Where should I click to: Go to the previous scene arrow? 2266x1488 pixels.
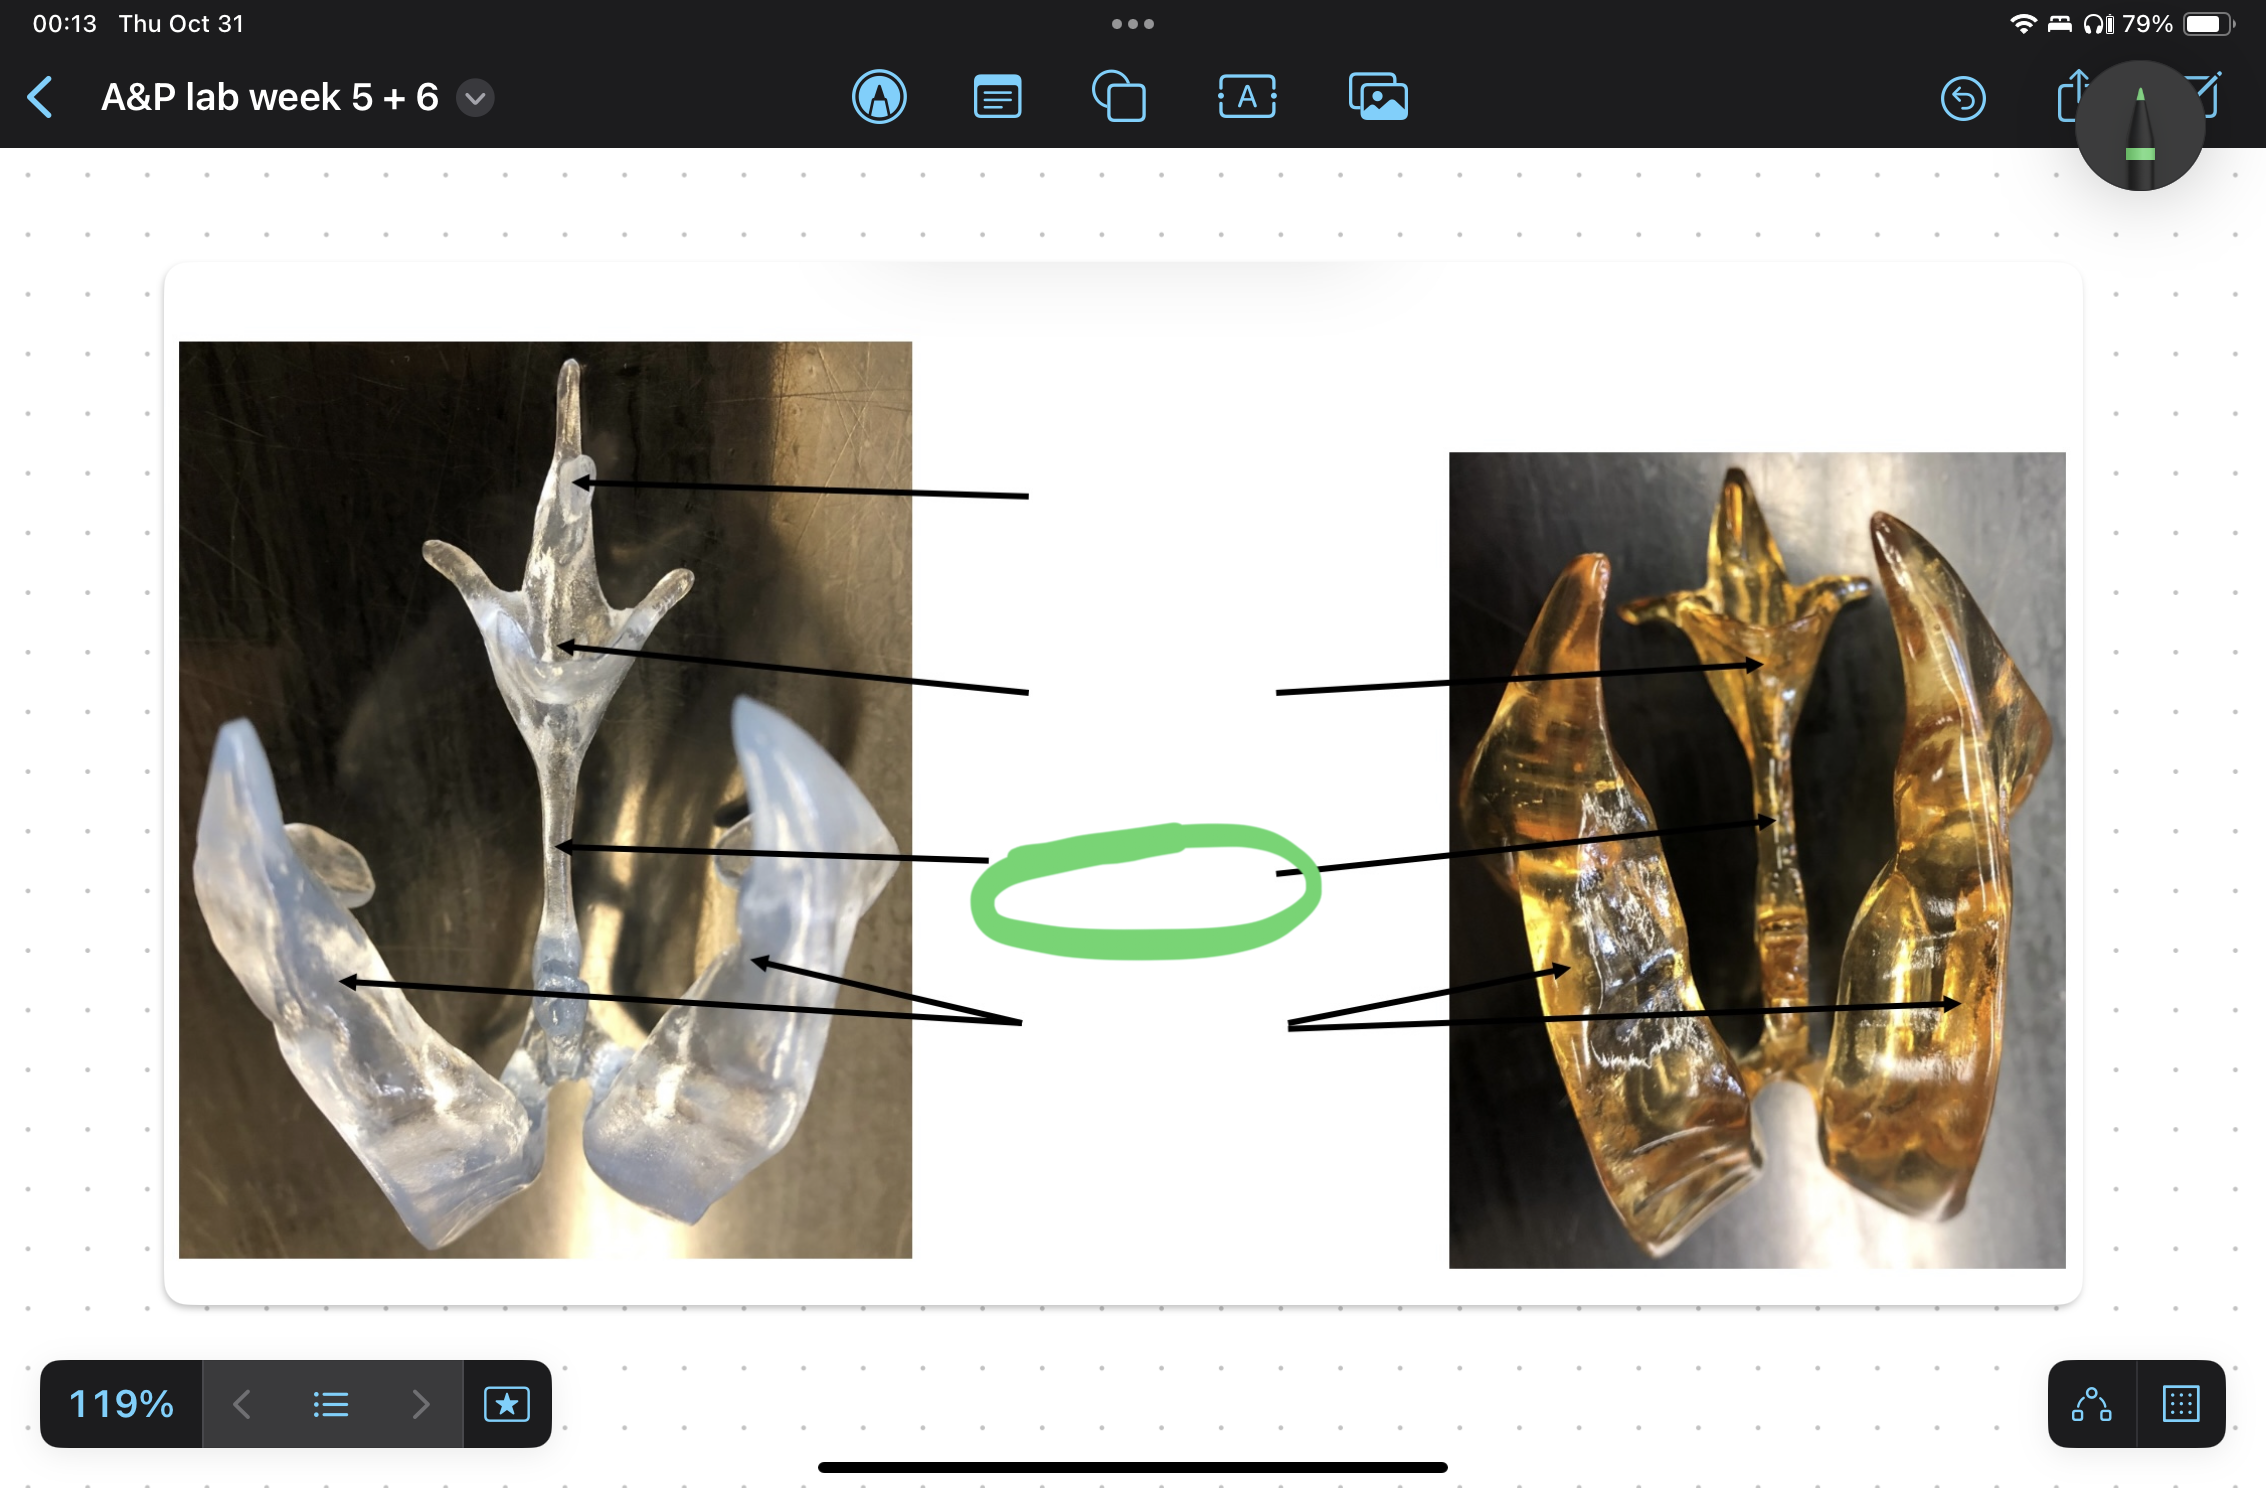[242, 1404]
